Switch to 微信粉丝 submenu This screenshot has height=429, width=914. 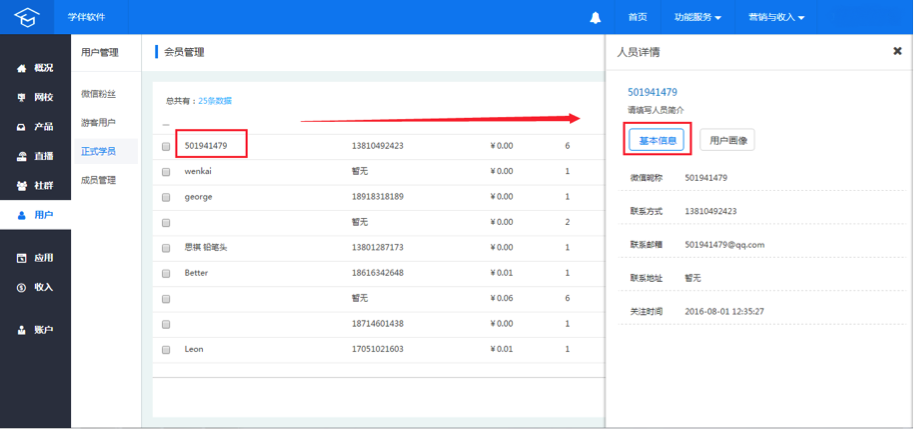click(99, 94)
